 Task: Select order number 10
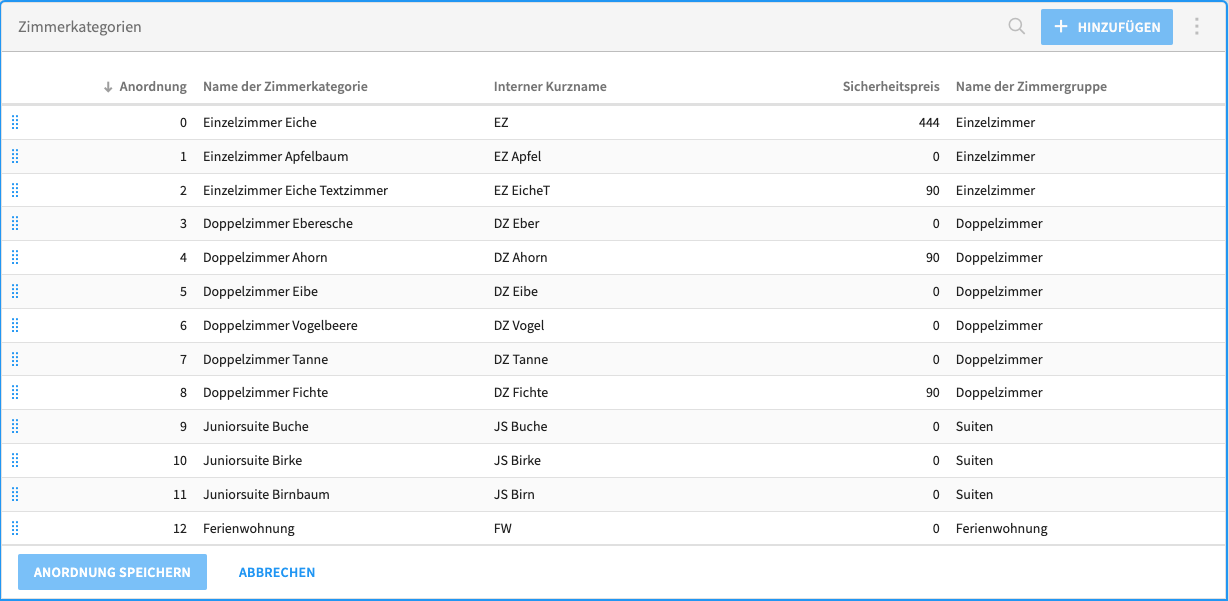click(180, 460)
